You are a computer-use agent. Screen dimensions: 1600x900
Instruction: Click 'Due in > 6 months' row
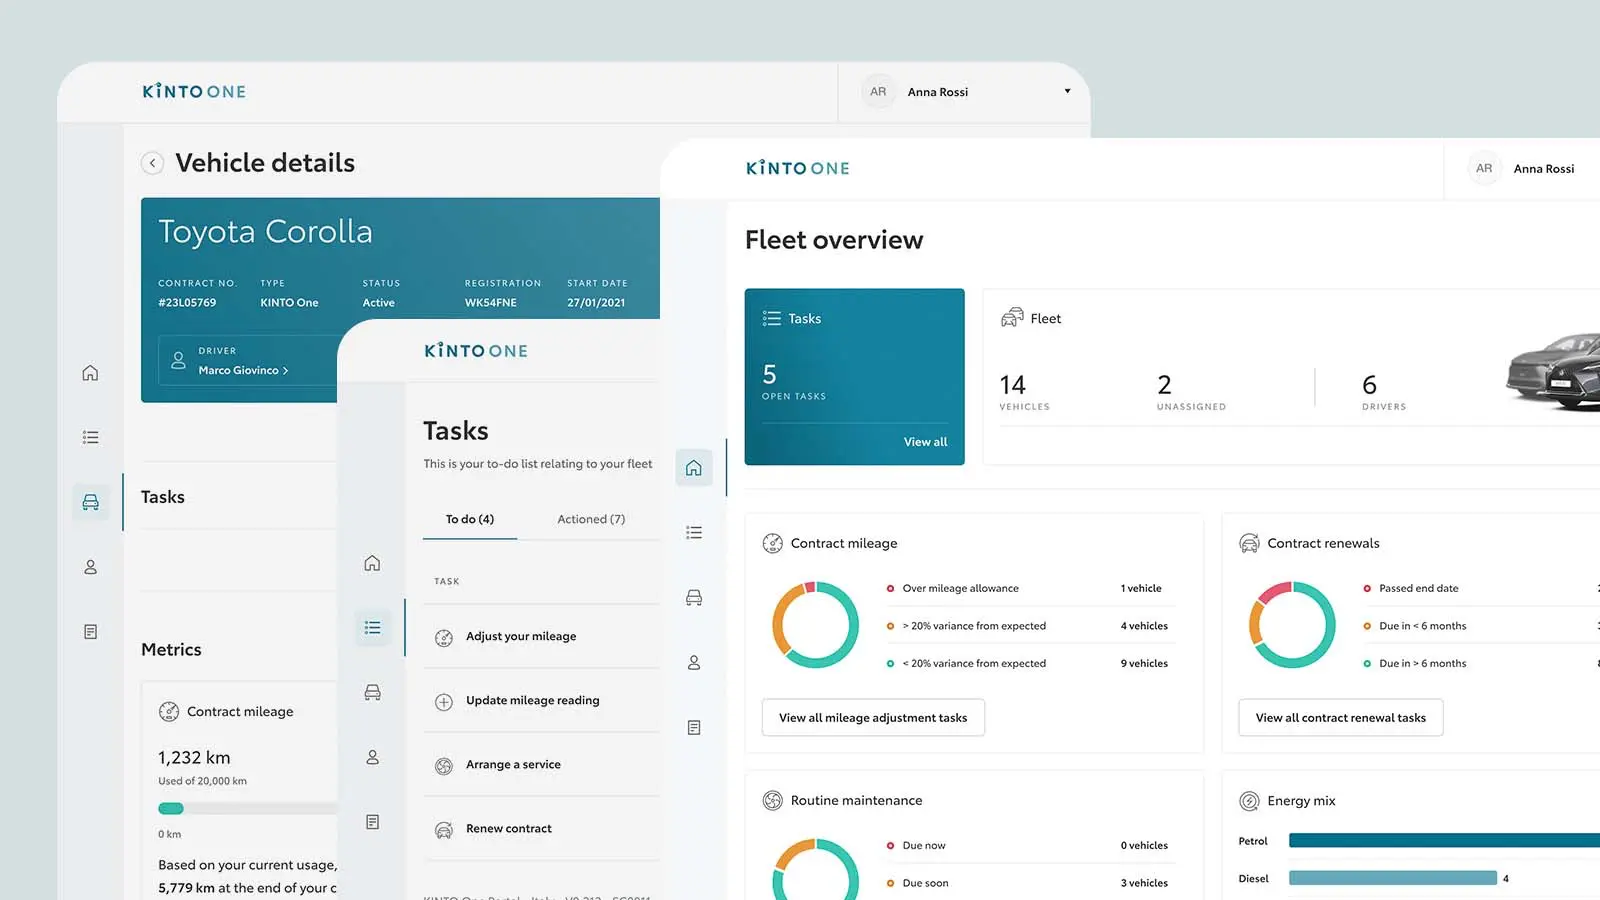coord(1480,663)
